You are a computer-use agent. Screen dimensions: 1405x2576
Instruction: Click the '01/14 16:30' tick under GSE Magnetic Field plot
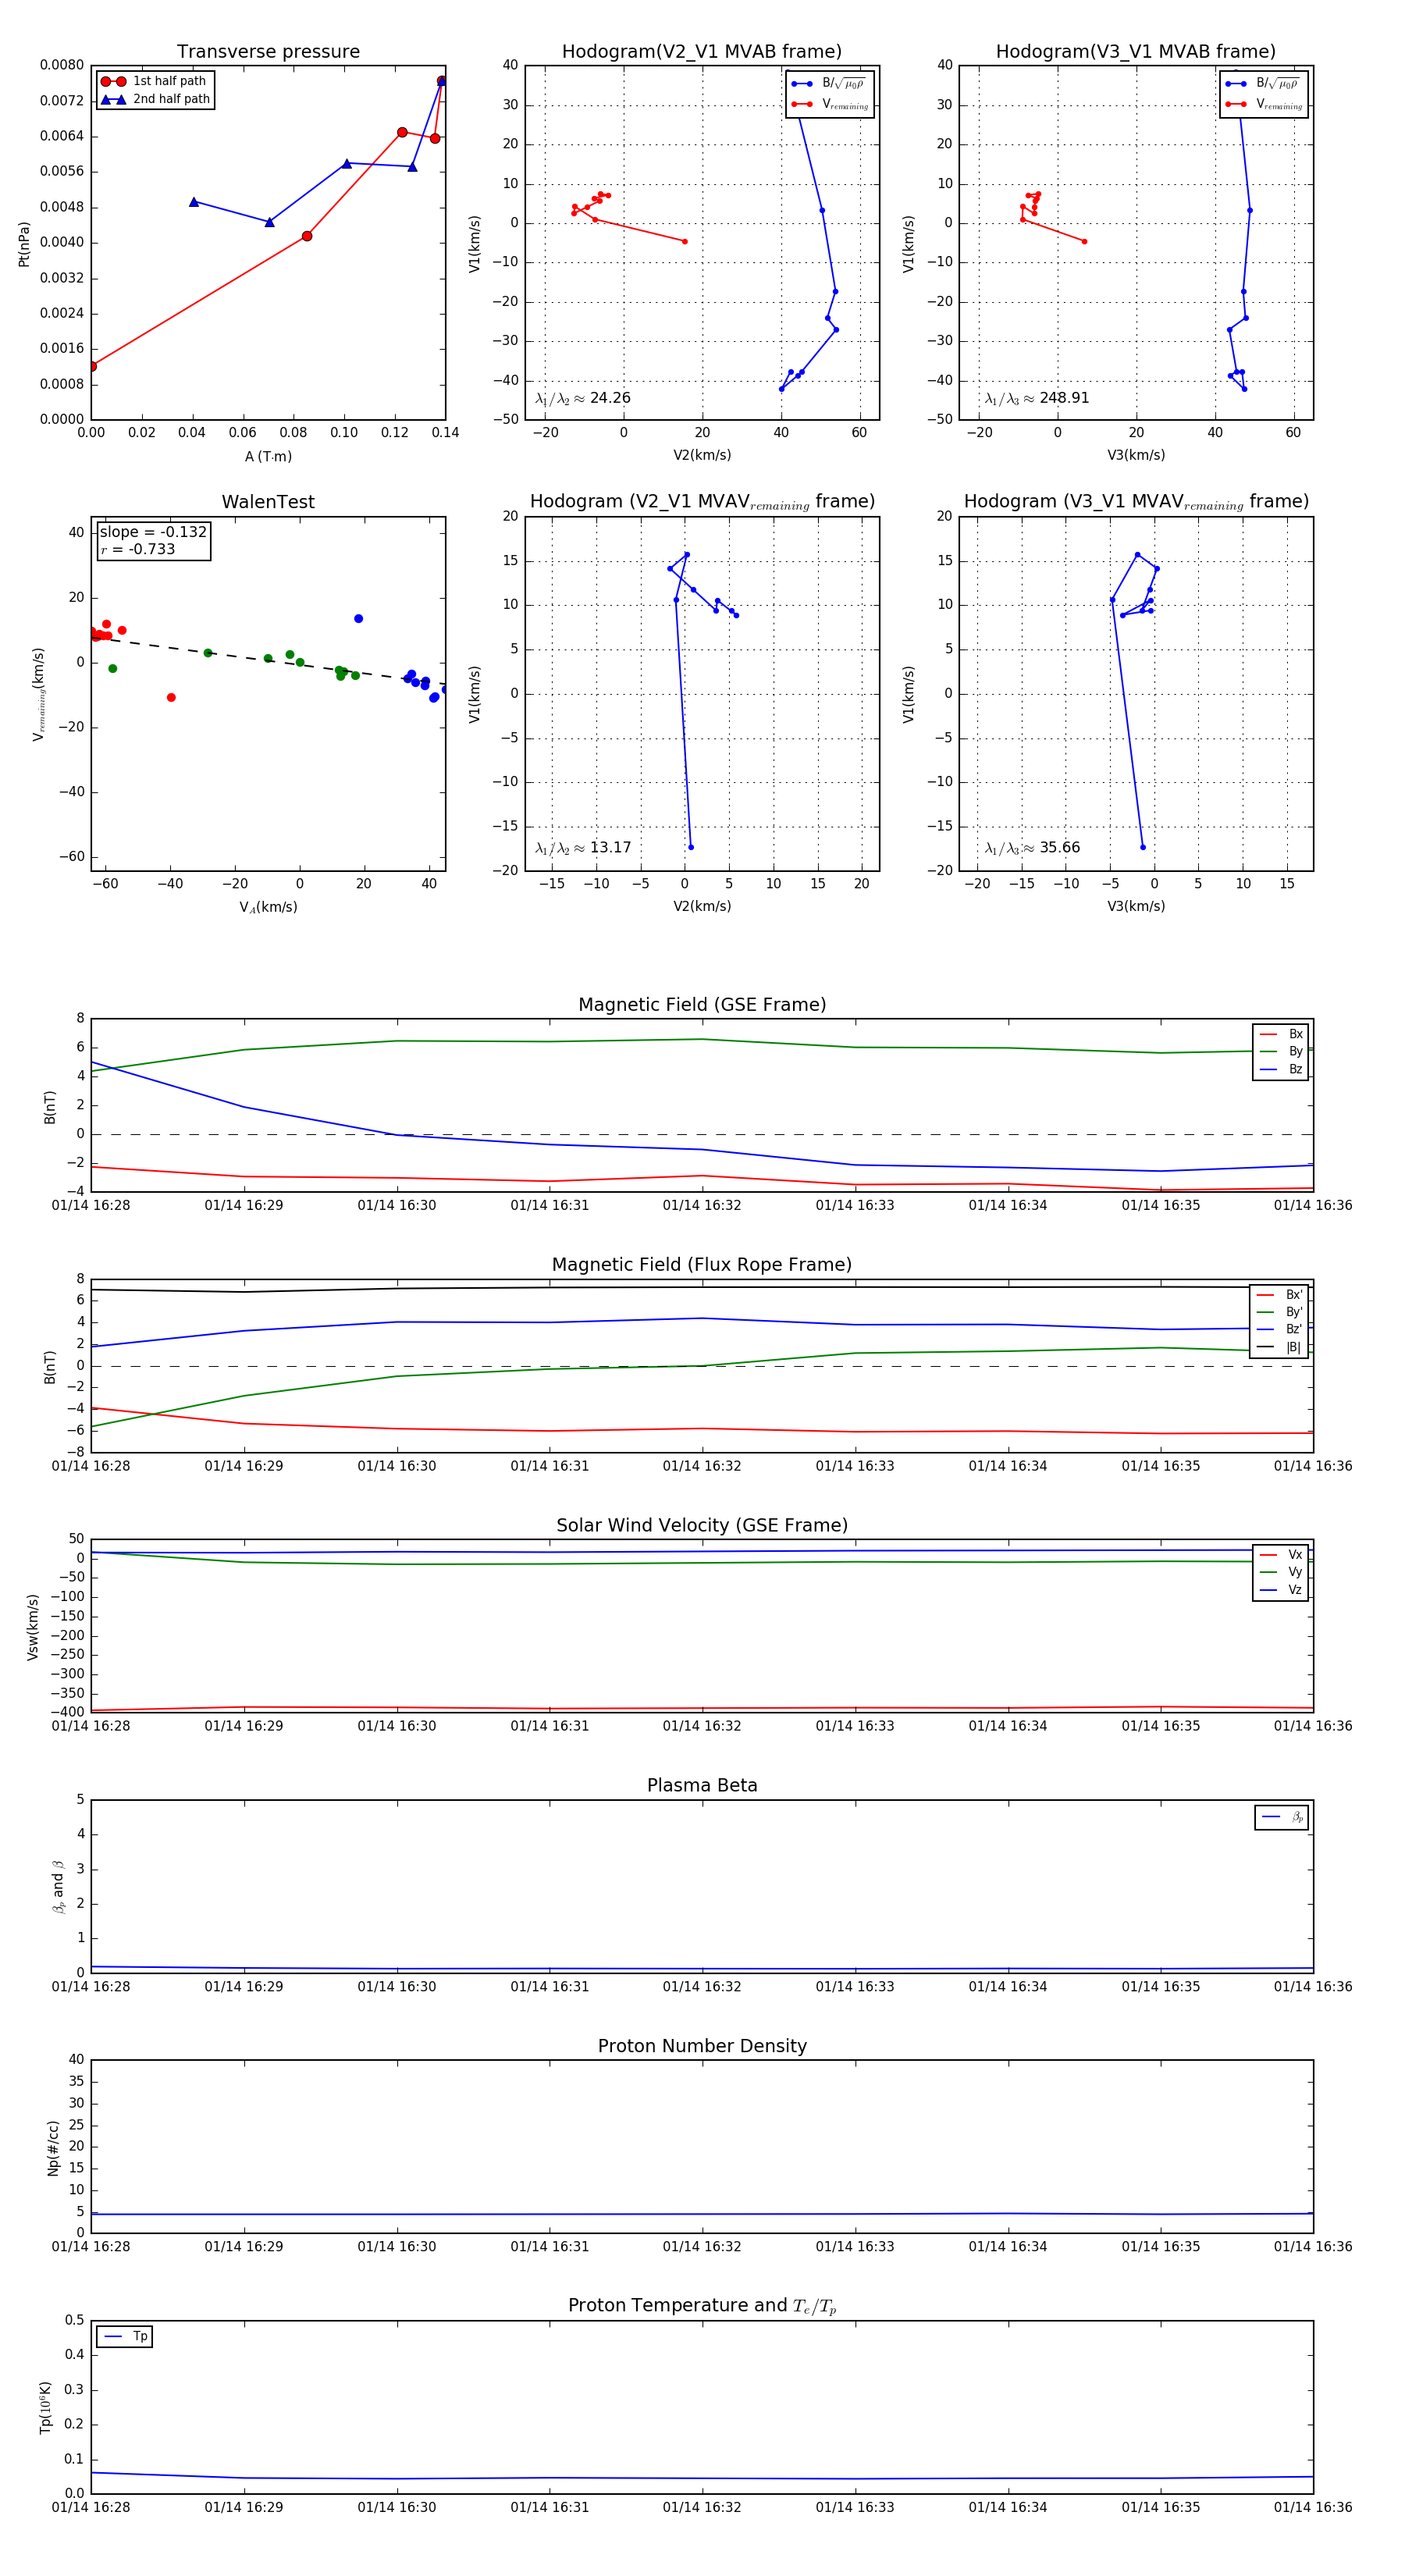click(x=397, y=1205)
